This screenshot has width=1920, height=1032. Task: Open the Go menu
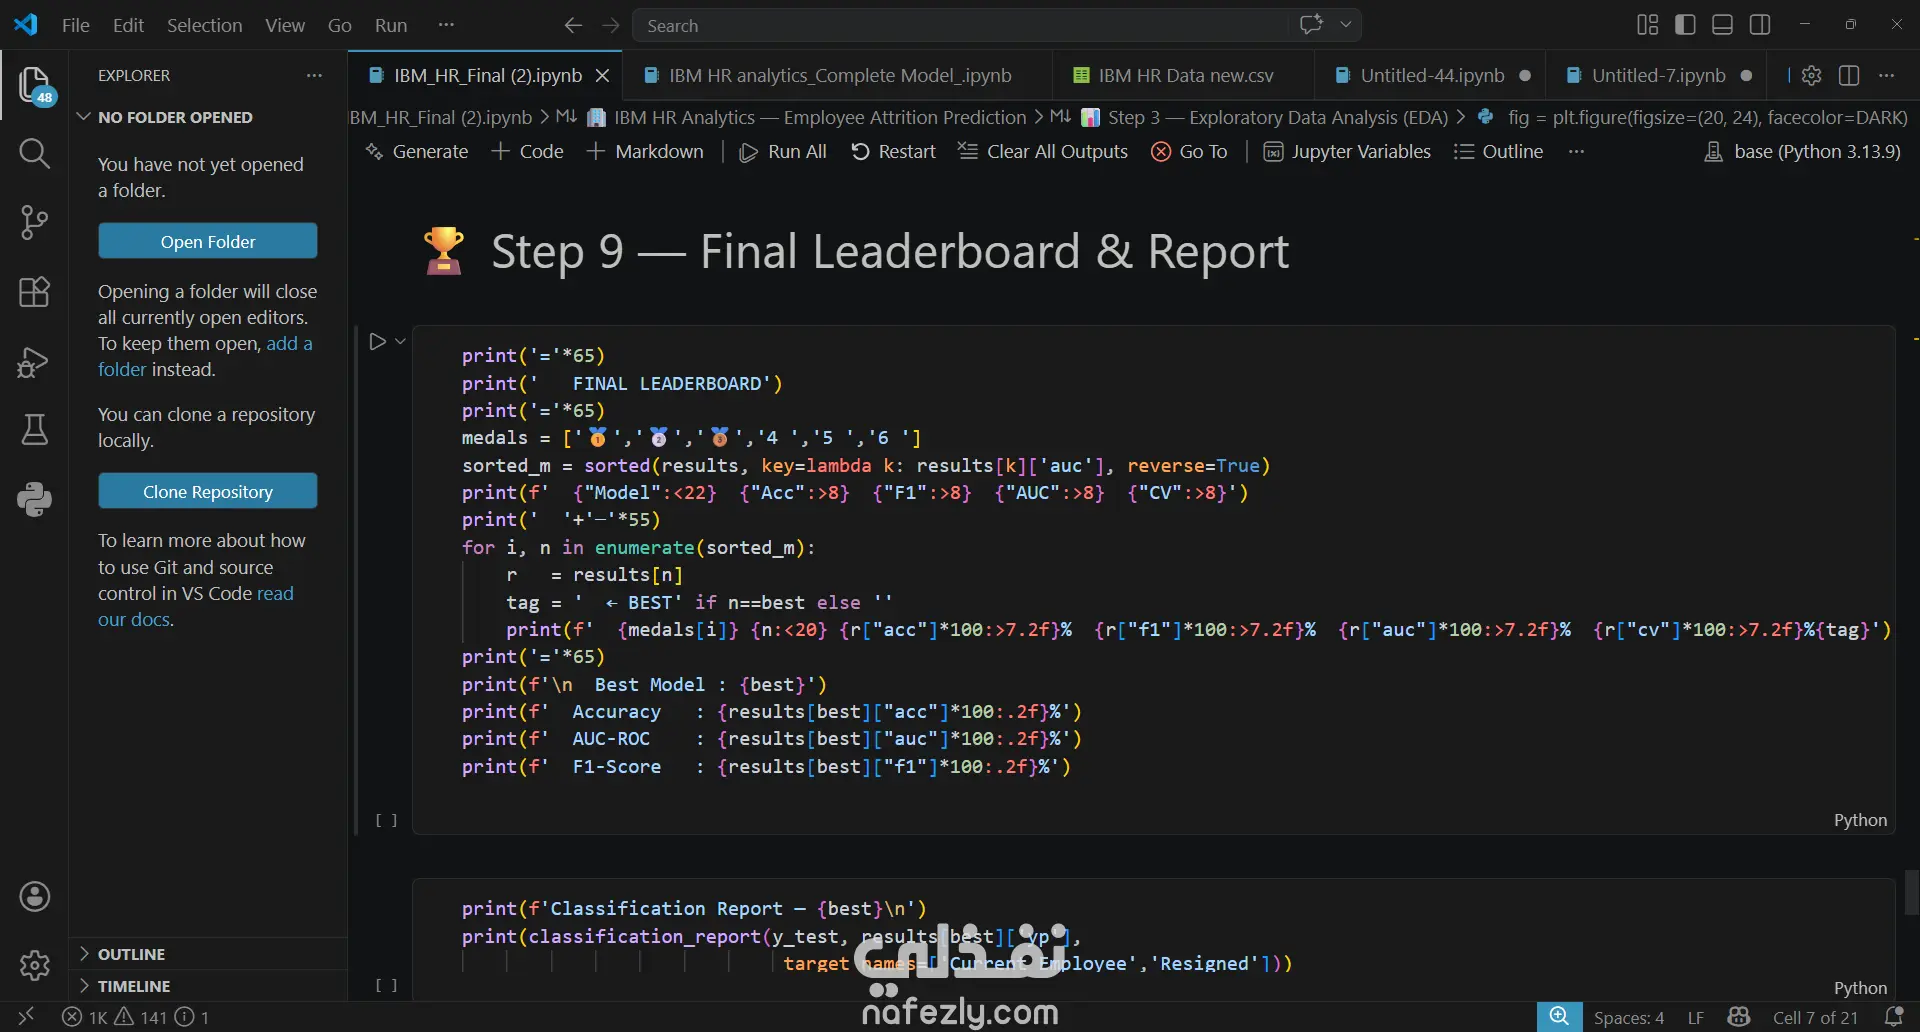340,25
